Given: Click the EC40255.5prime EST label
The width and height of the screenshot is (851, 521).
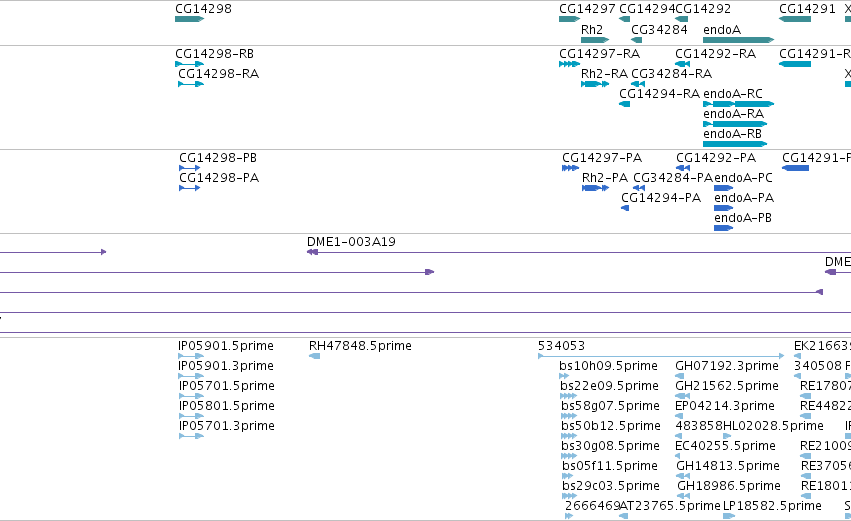Looking at the screenshot, I should pos(725,447).
